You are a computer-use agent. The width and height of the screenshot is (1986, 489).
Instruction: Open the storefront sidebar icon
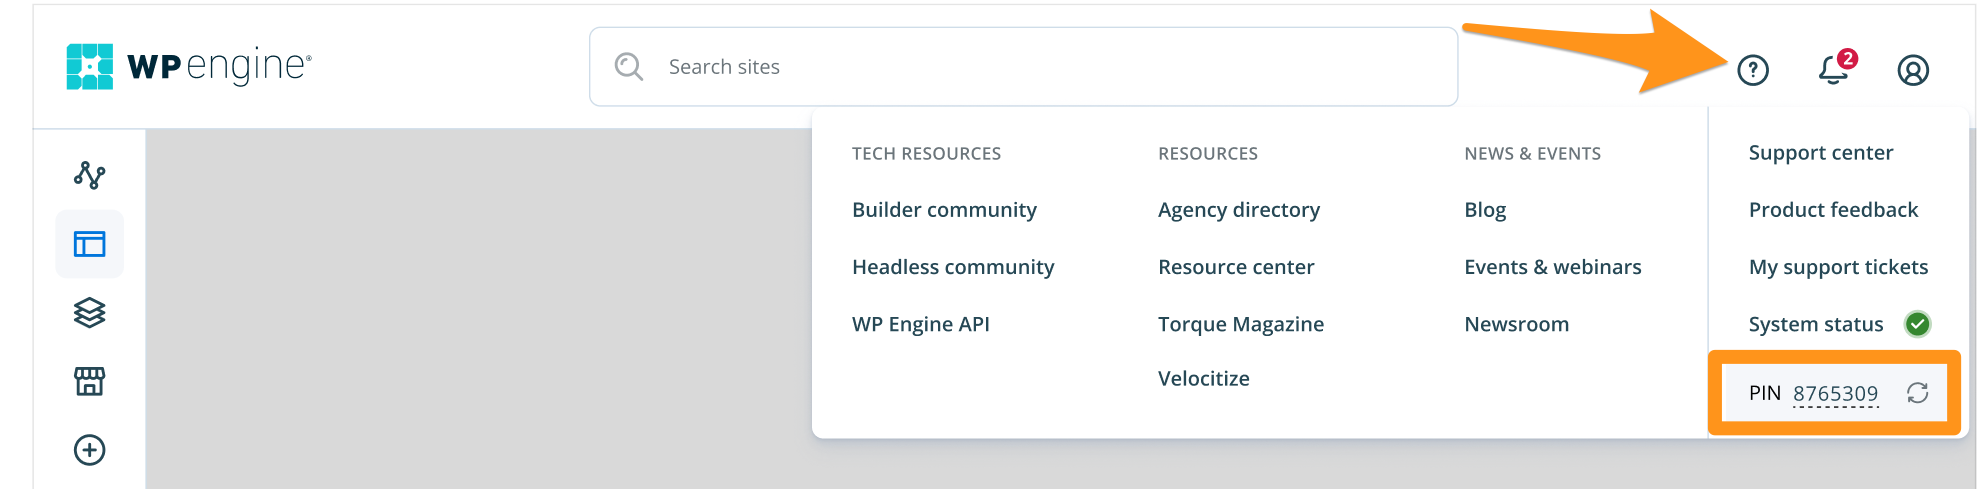90,381
